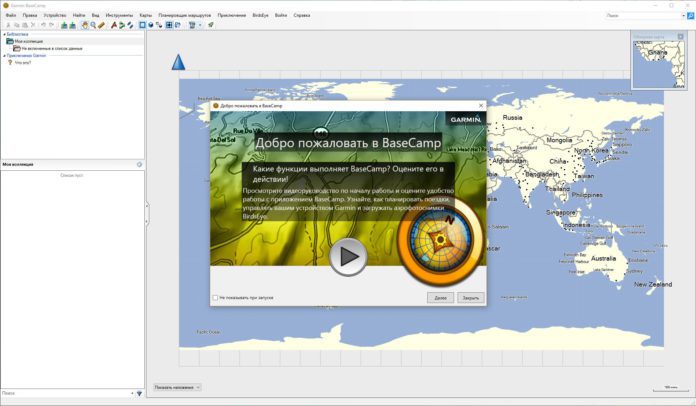Click the toolbar icon right of the blue-framed map icon
Screen dimensions: 696x406
pos(178,25)
